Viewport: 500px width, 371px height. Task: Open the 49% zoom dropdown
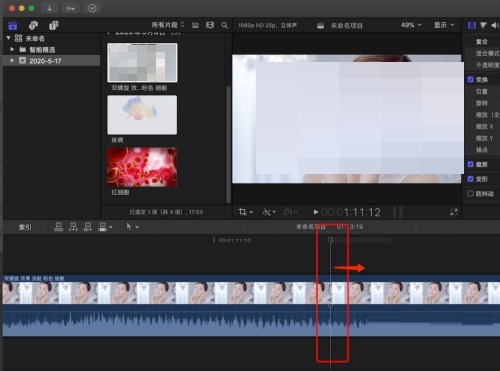(x=411, y=25)
